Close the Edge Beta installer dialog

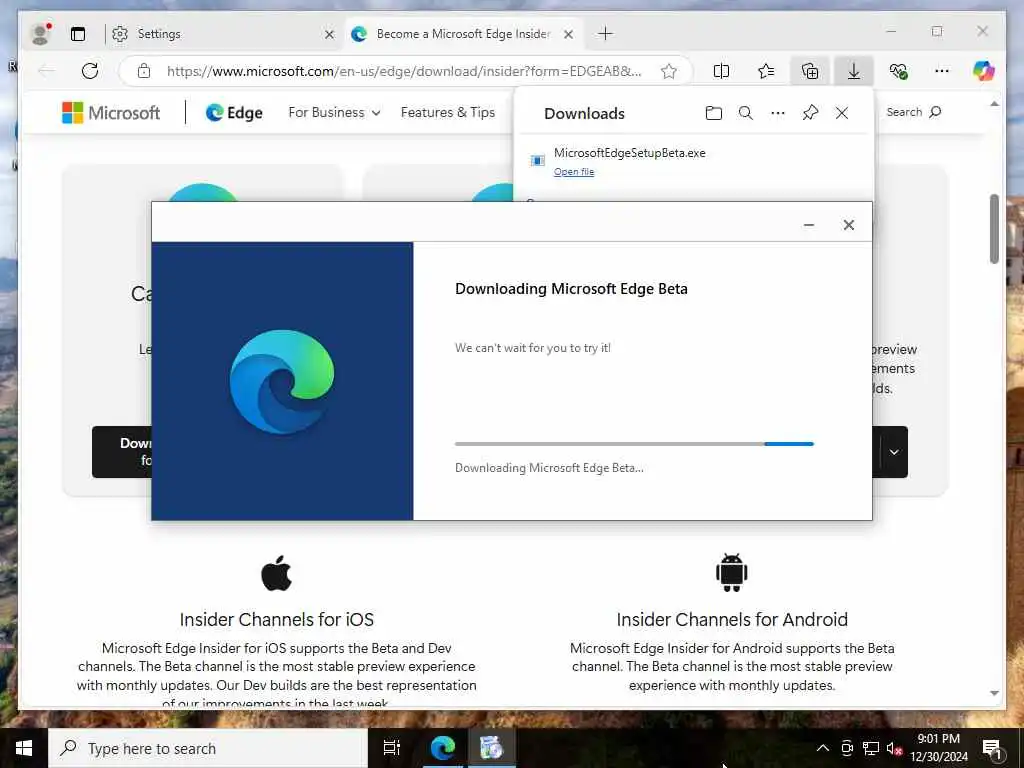point(848,225)
